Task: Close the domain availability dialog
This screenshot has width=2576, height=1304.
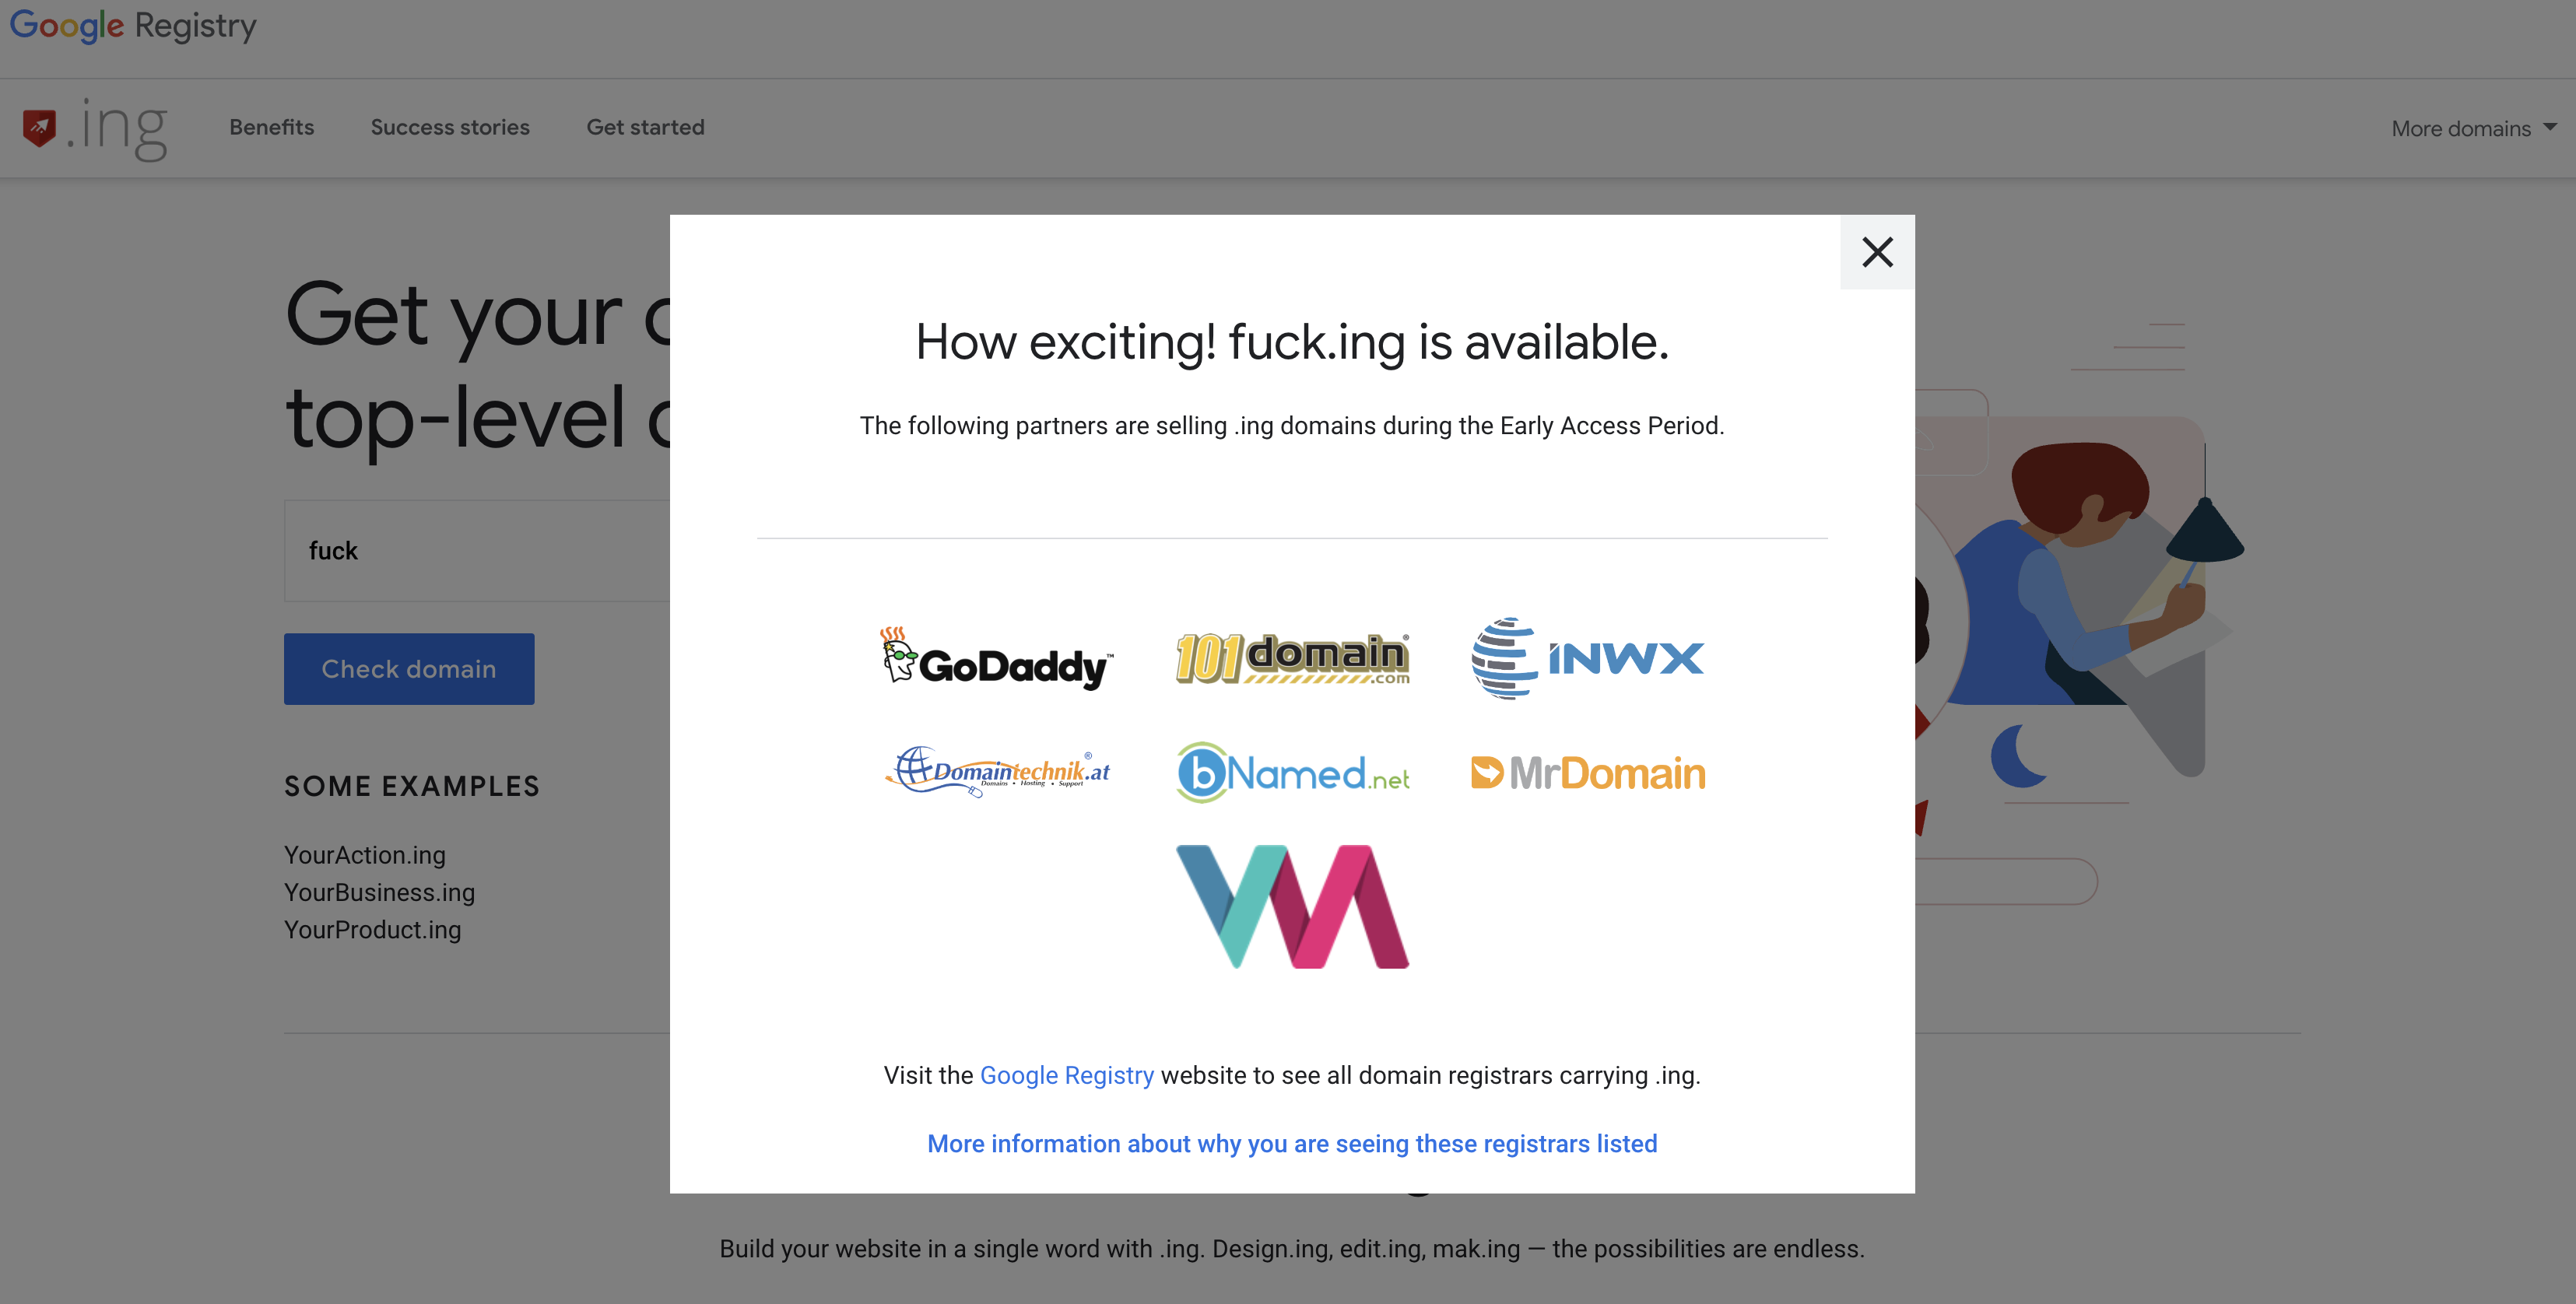Action: 1877,252
